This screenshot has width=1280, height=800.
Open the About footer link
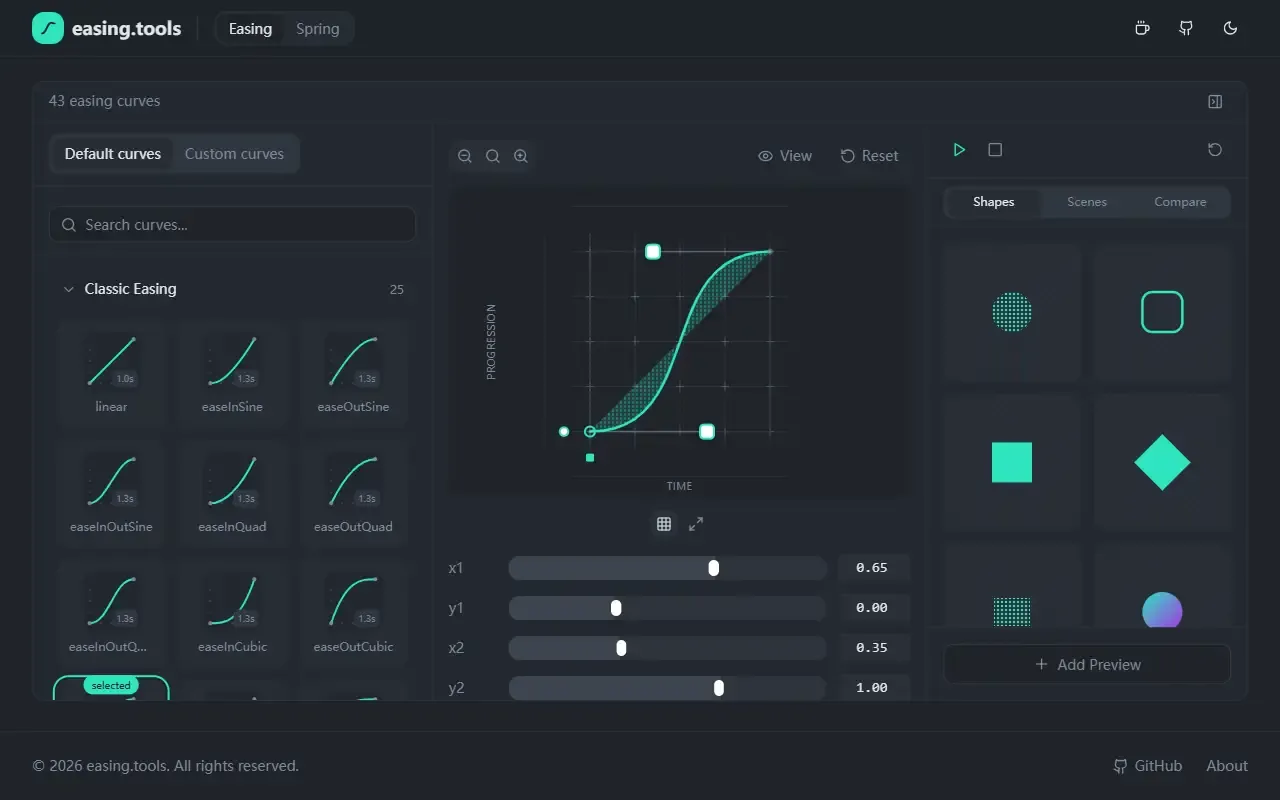[x=1227, y=766]
